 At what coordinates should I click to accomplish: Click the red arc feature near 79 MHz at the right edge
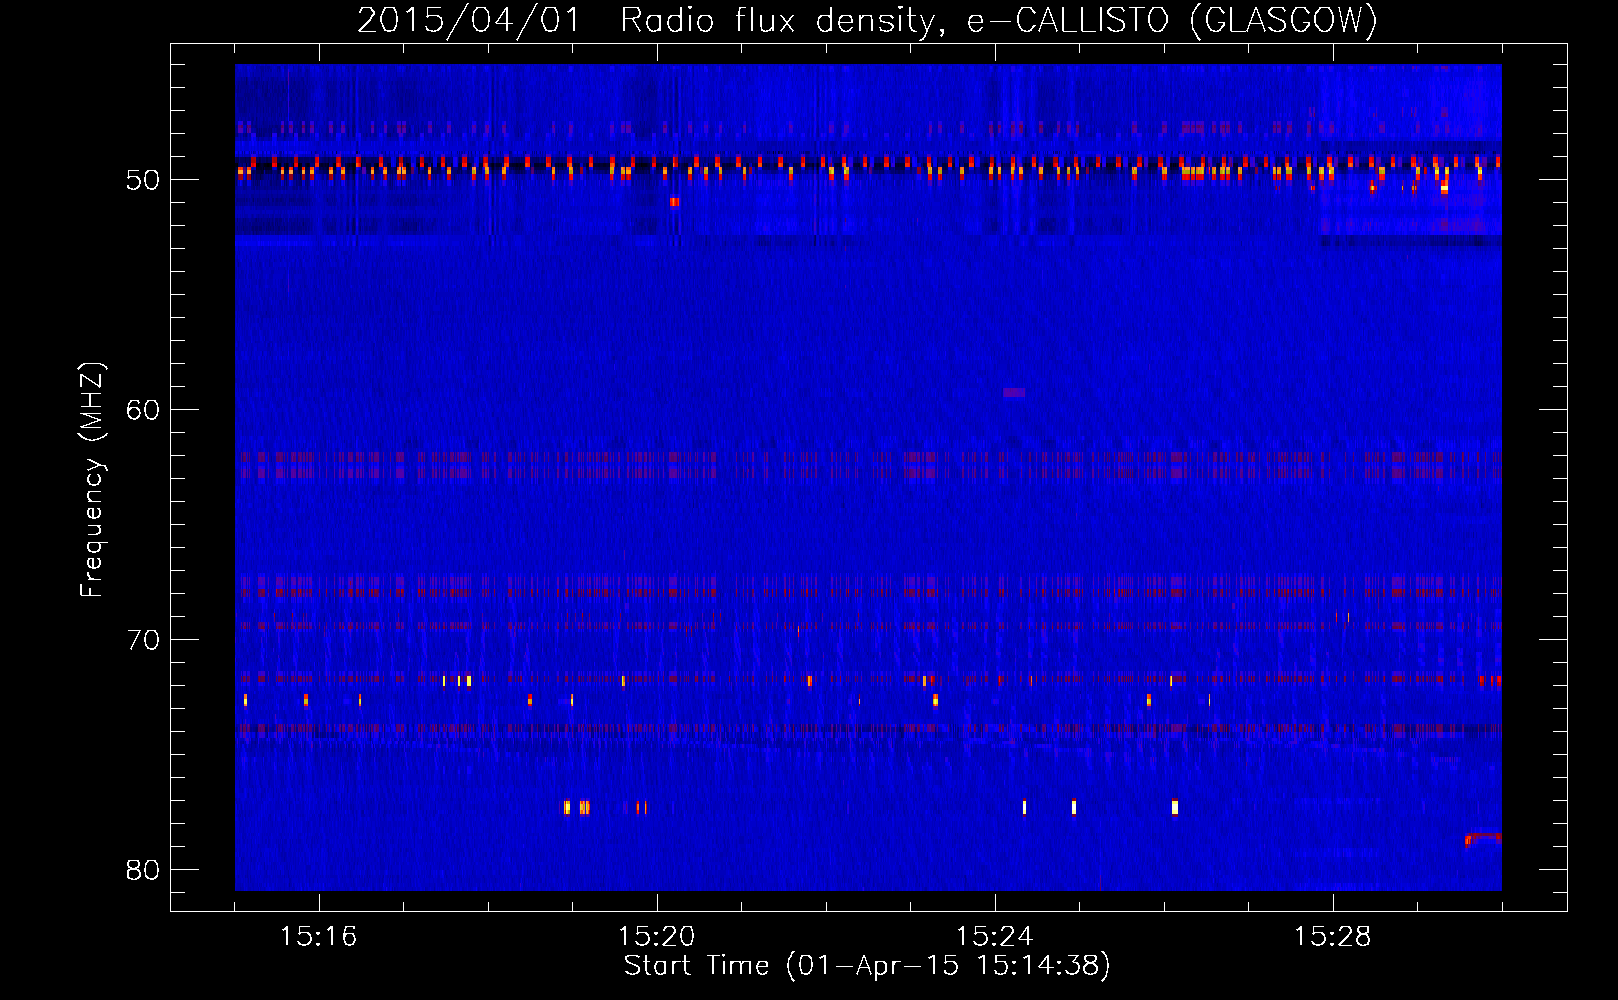click(x=1483, y=838)
